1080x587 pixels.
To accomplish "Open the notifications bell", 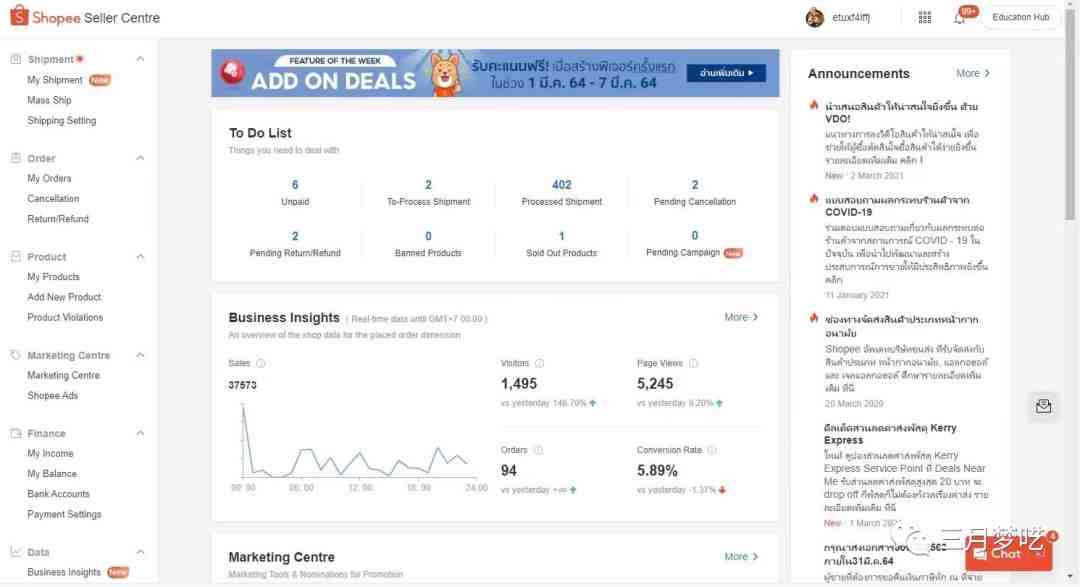I will (x=959, y=18).
